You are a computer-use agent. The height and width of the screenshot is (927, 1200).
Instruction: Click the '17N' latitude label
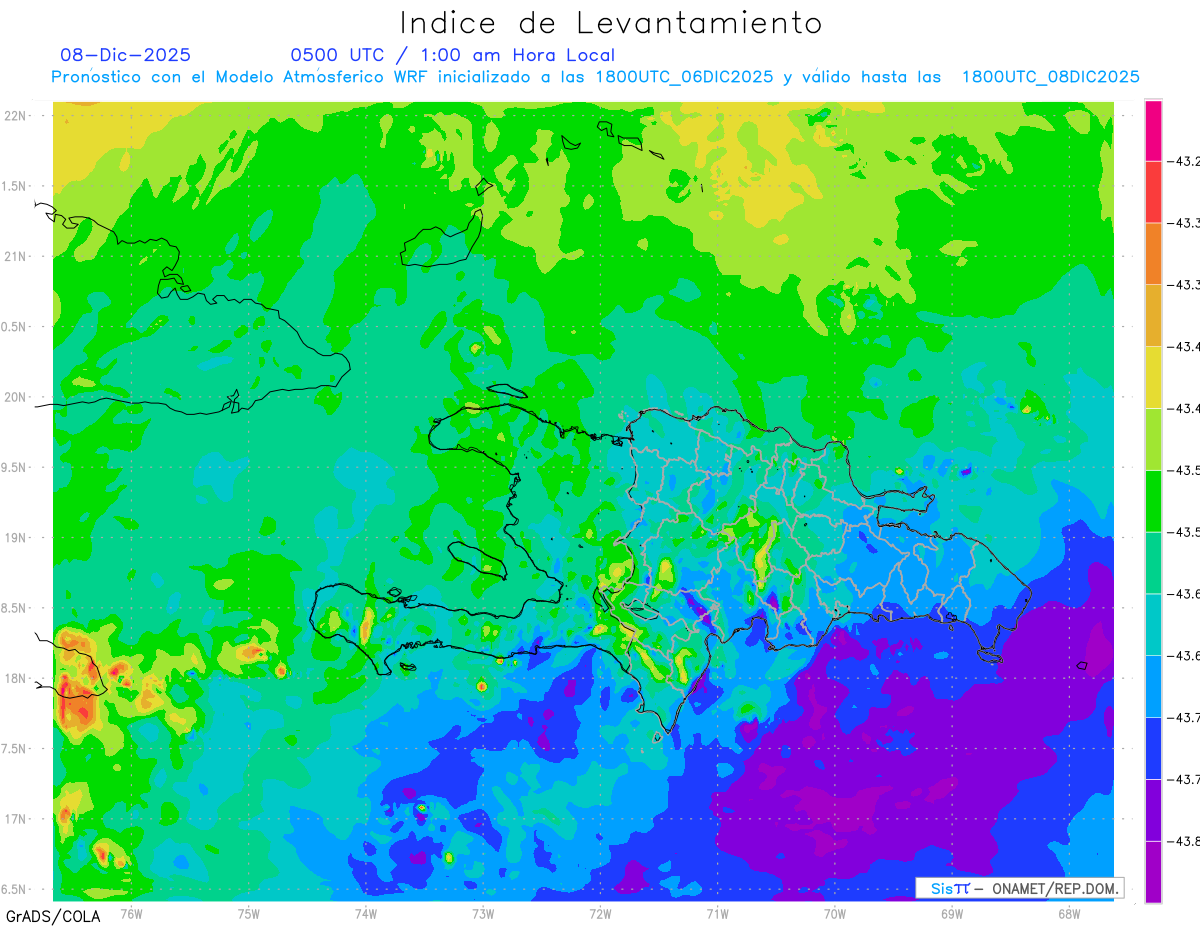click(16, 820)
